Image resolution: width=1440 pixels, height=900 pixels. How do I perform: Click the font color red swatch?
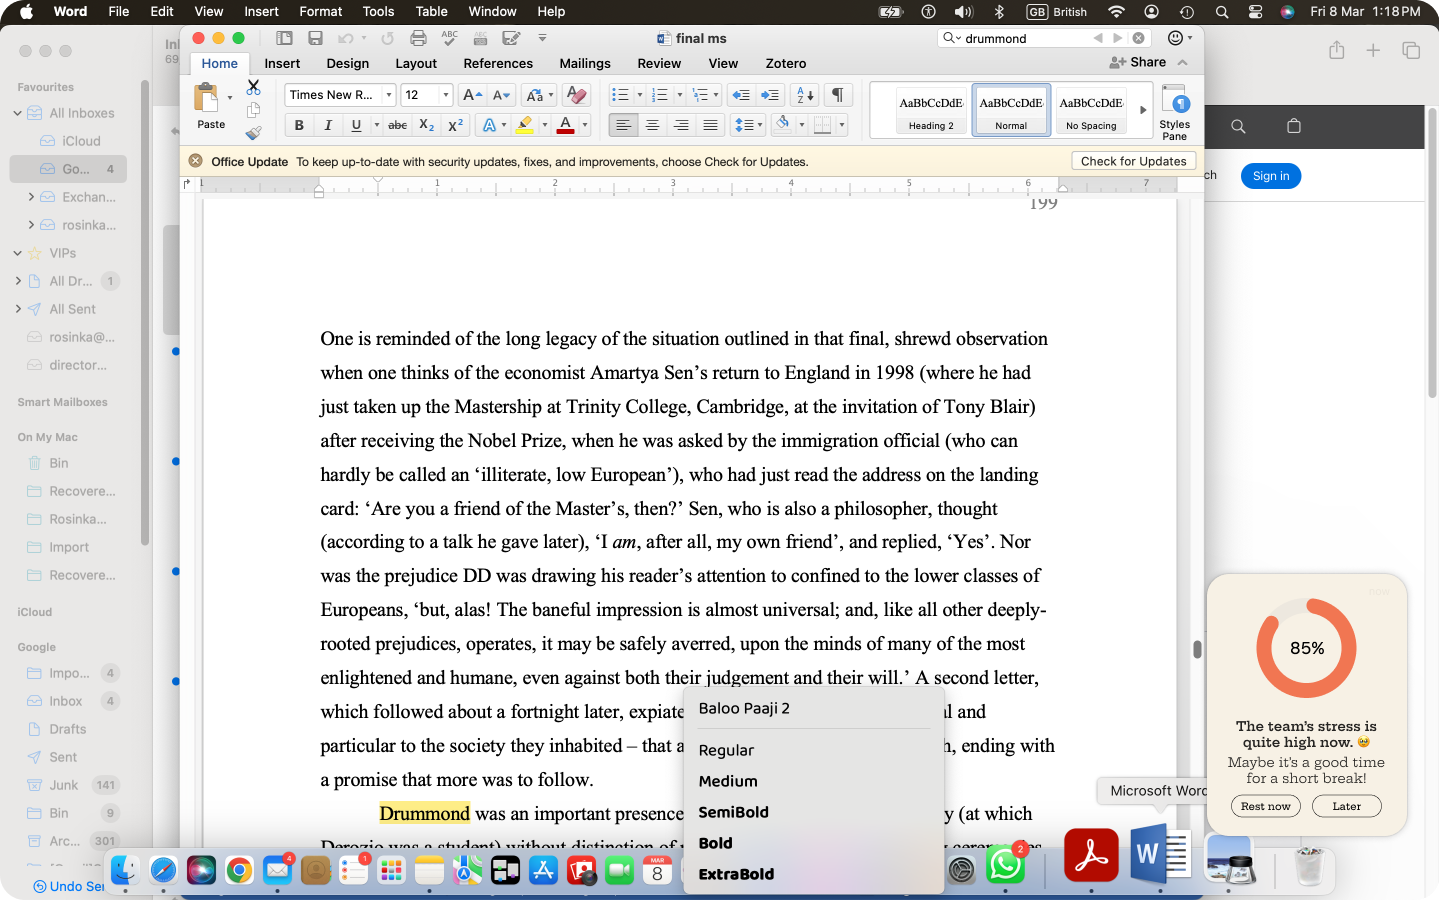point(565,125)
